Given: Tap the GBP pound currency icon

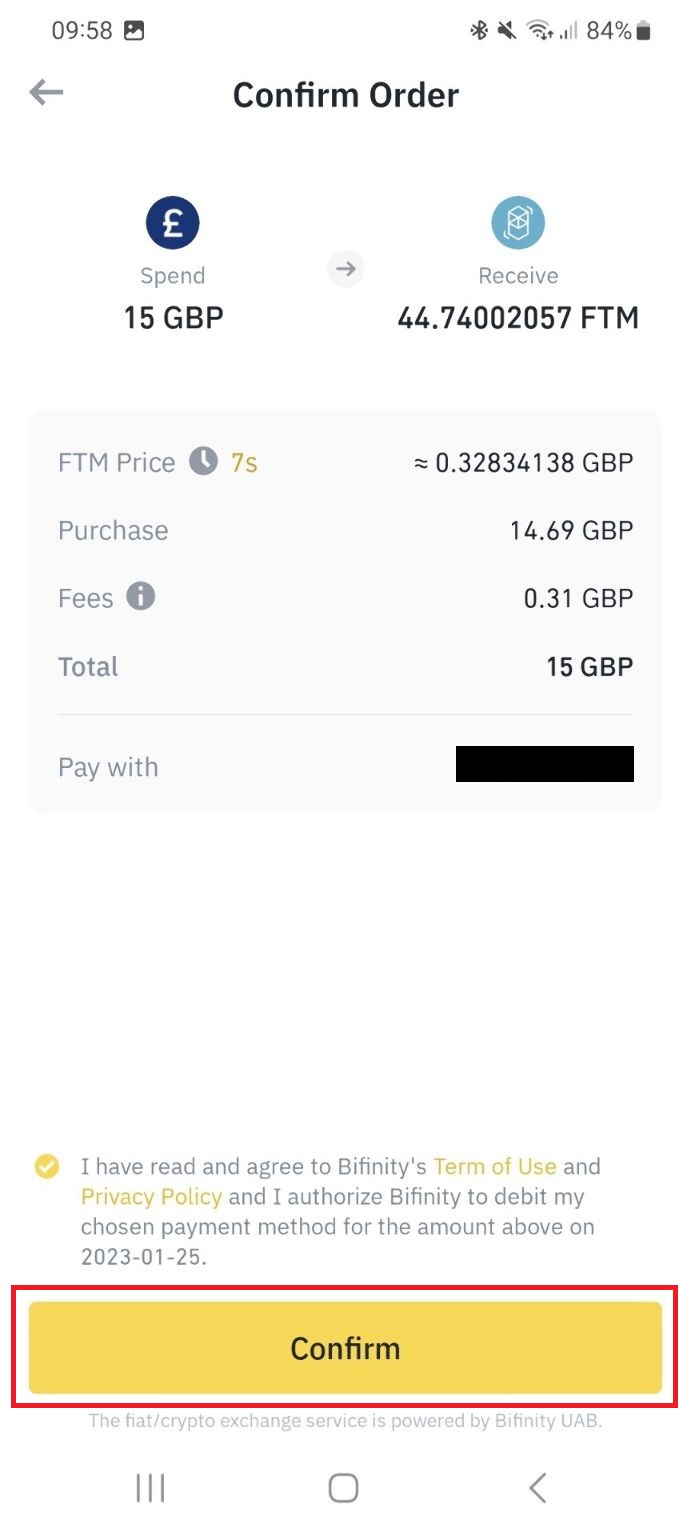Looking at the screenshot, I should coord(172,222).
